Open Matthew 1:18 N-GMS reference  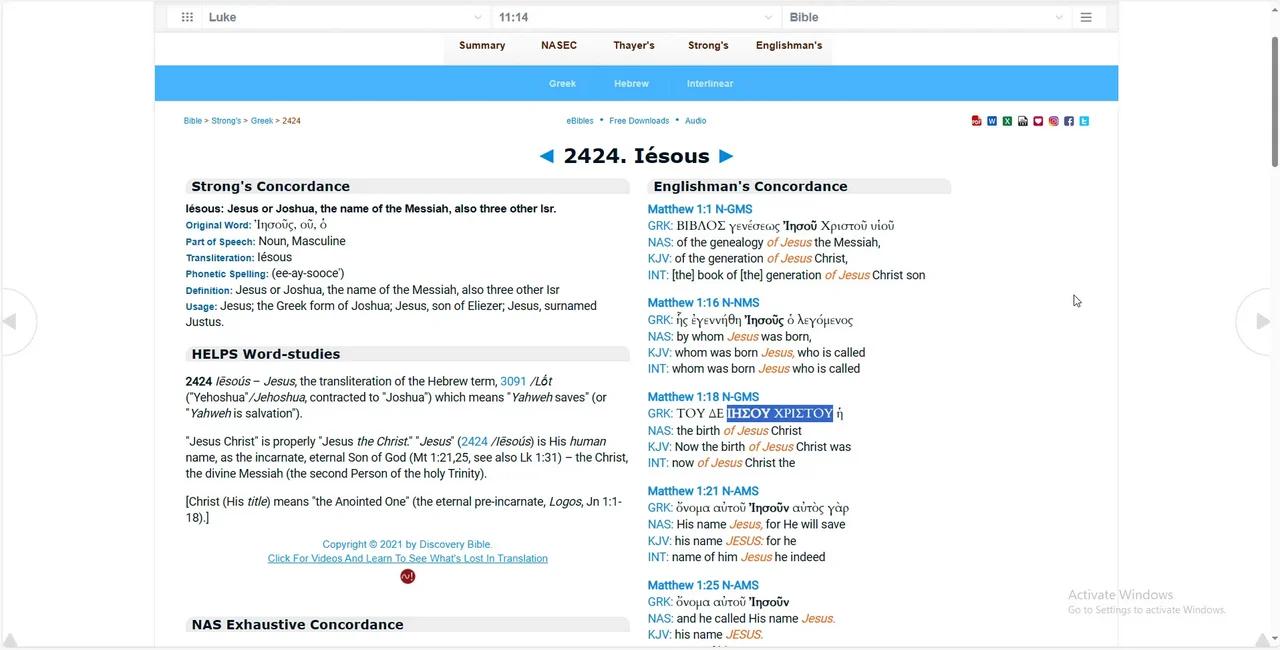pos(703,397)
